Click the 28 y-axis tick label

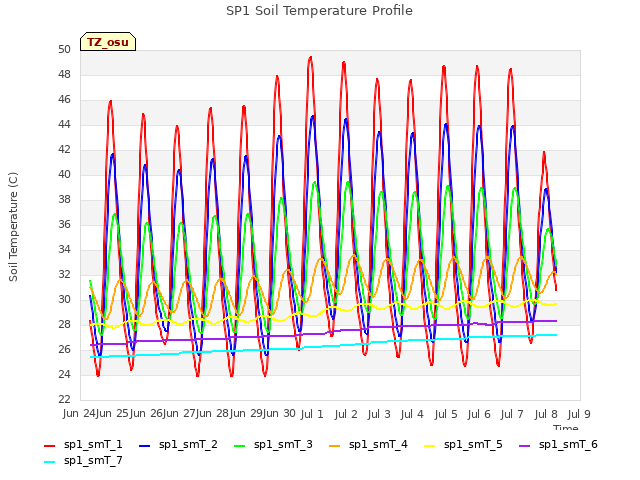(x=64, y=324)
